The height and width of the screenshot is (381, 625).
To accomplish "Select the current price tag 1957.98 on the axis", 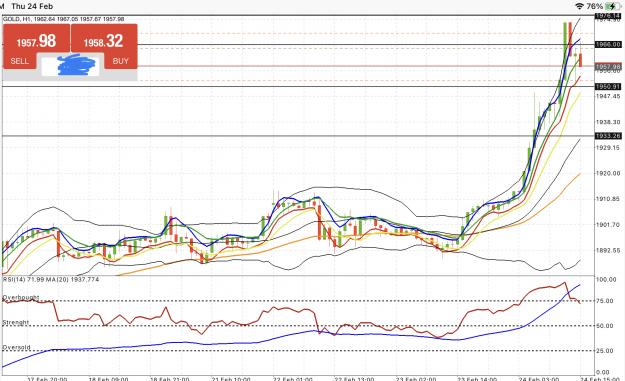I will 608,67.
